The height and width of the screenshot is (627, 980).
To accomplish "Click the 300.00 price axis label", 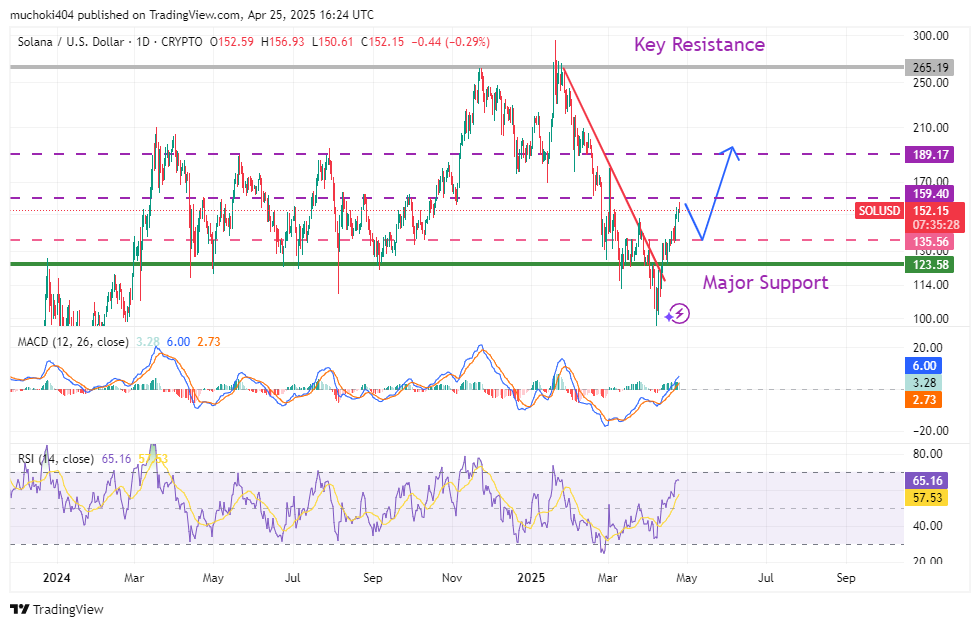I will (931, 36).
